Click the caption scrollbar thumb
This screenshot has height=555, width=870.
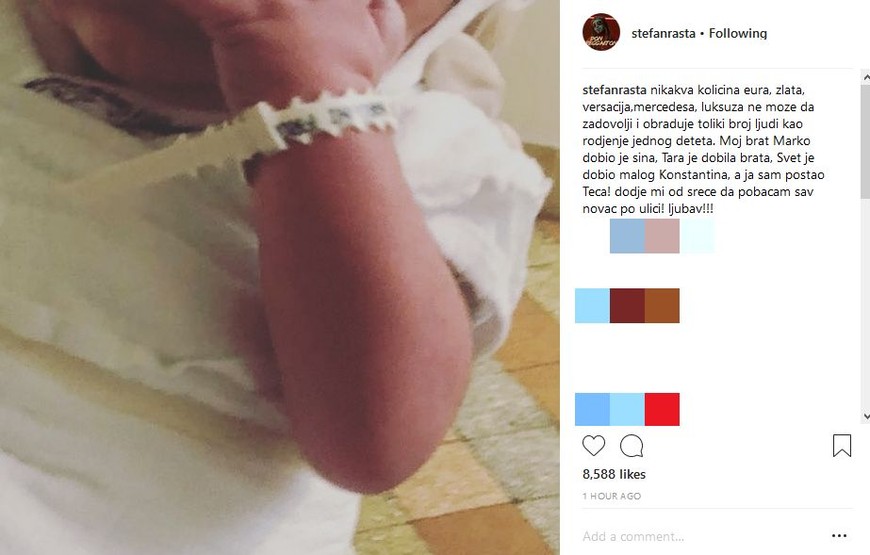point(866,142)
